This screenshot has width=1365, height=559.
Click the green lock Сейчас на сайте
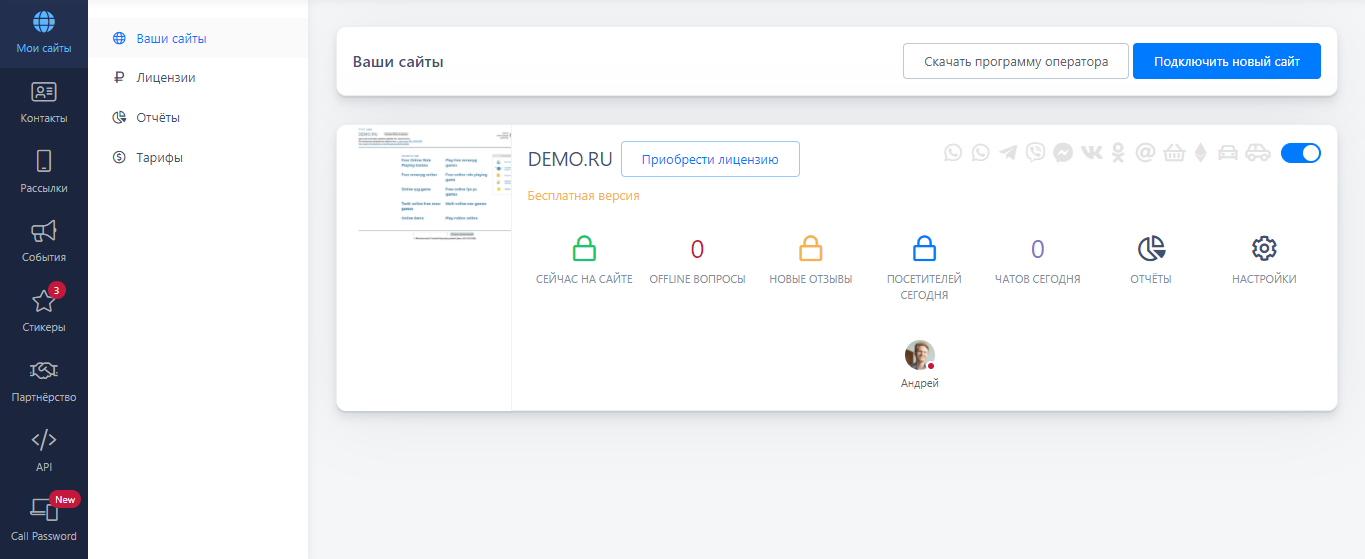click(584, 249)
